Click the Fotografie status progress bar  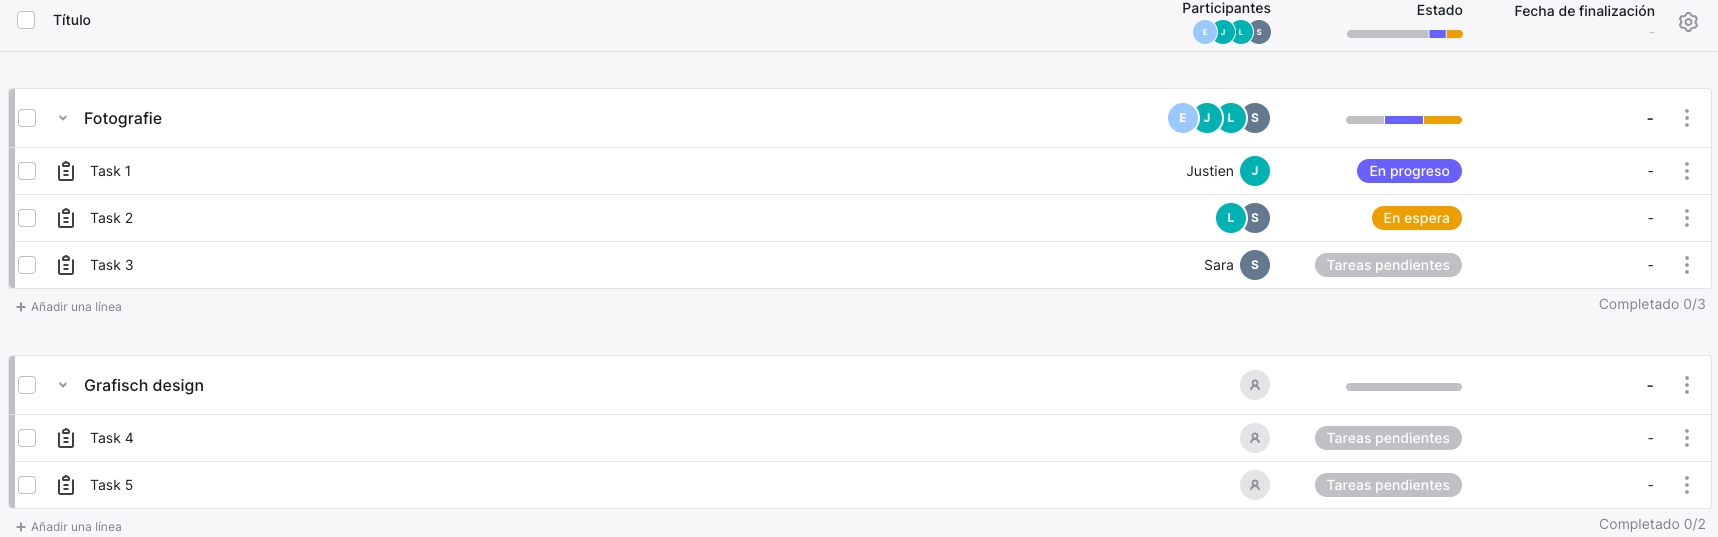(x=1404, y=120)
